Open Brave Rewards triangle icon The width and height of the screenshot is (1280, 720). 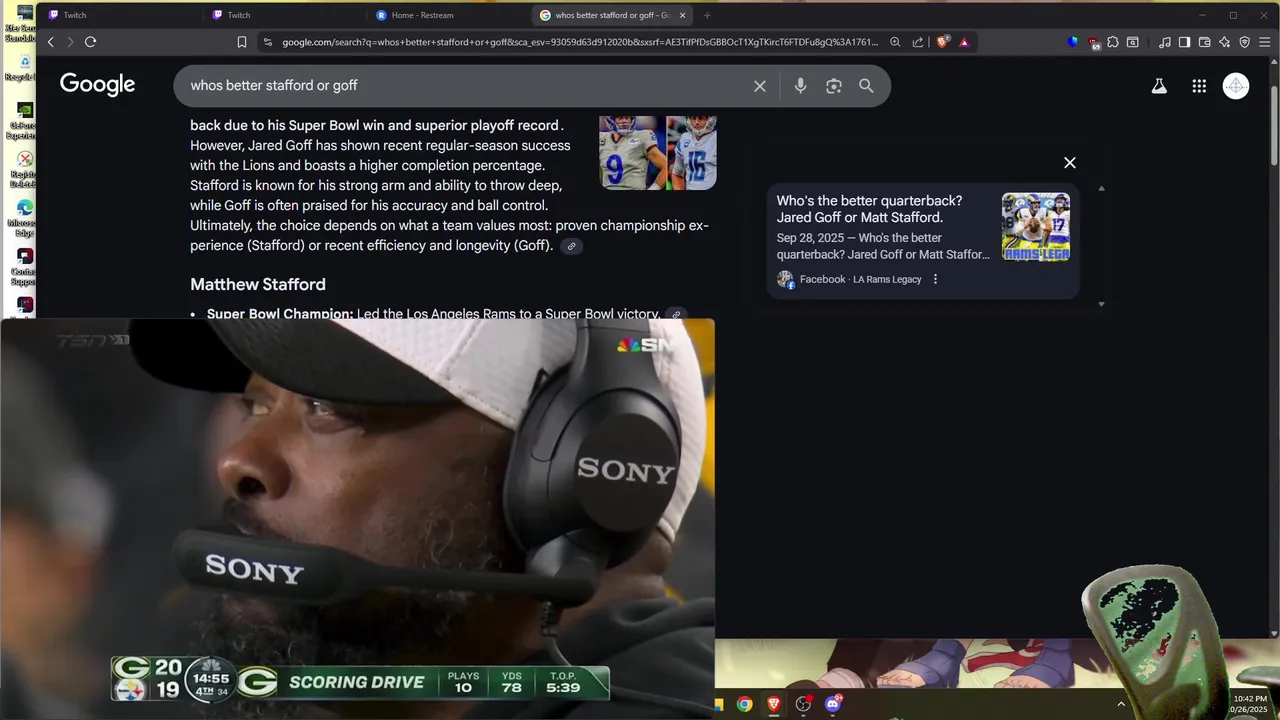pos(964,42)
